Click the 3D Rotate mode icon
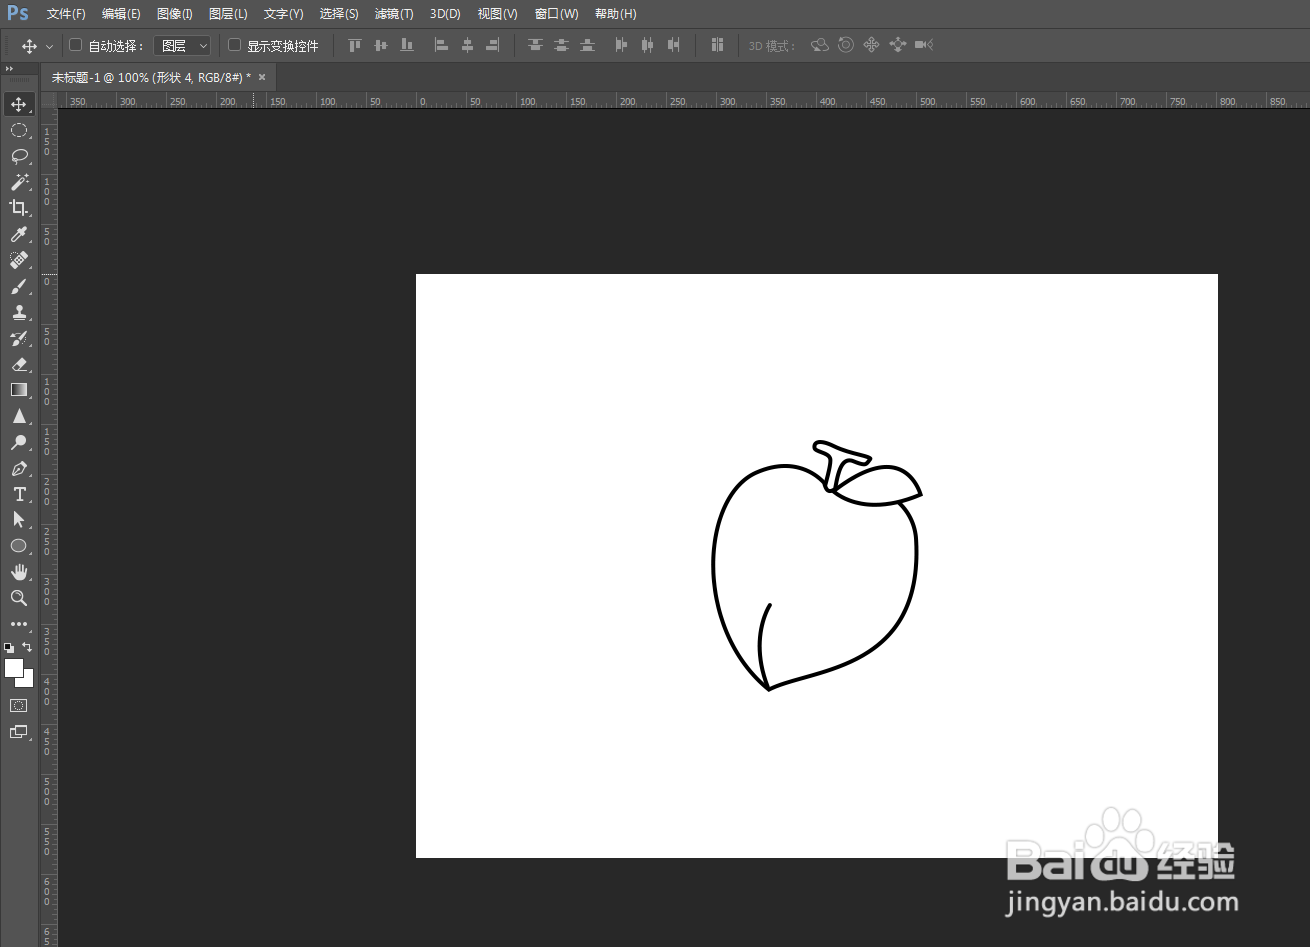 point(820,45)
